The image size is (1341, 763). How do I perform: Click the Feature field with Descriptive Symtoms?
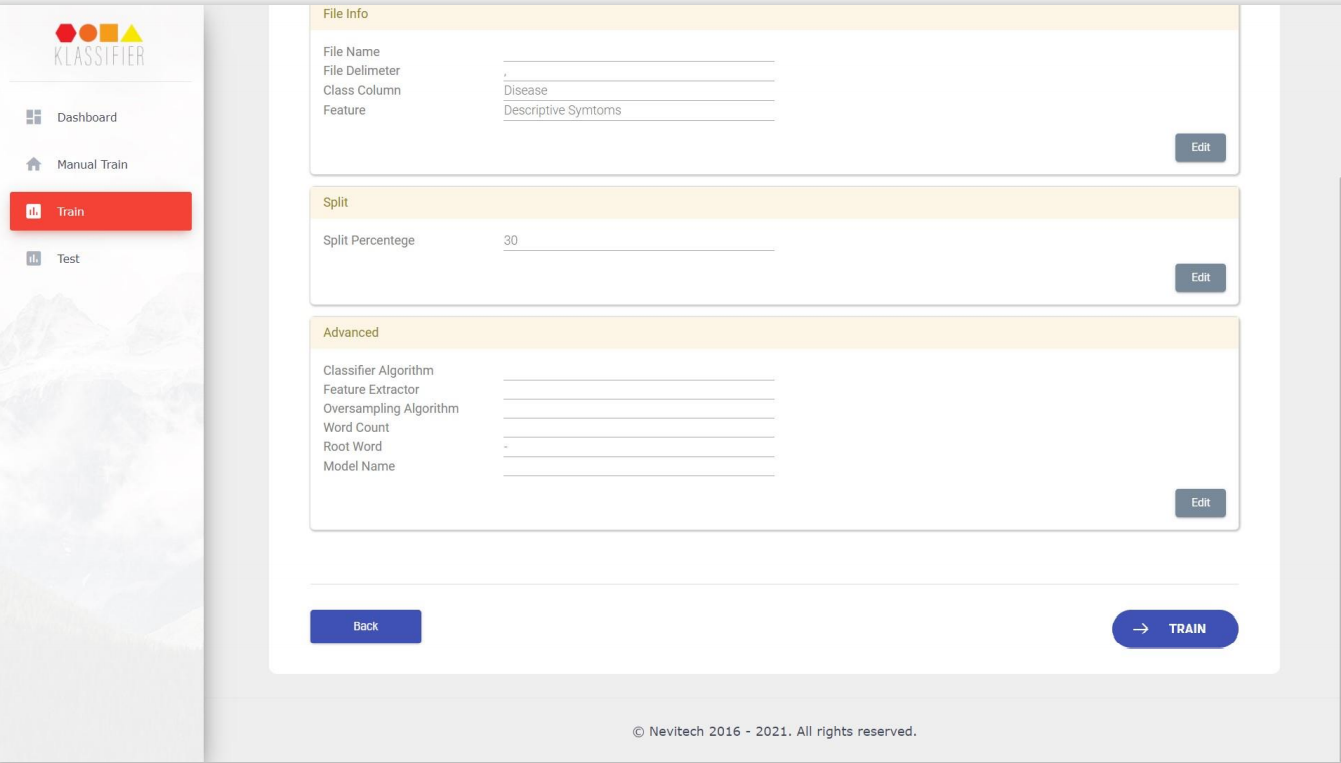tap(638, 111)
